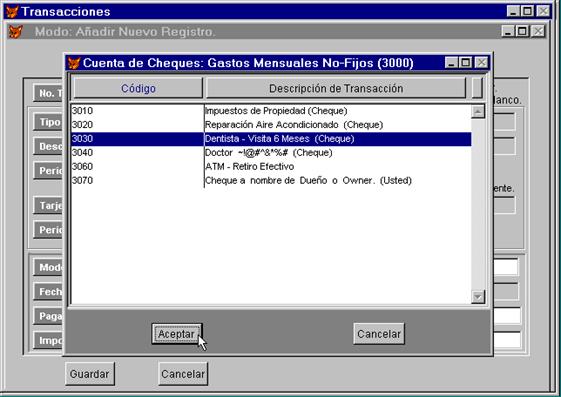Click code cell 3020

tap(138, 125)
